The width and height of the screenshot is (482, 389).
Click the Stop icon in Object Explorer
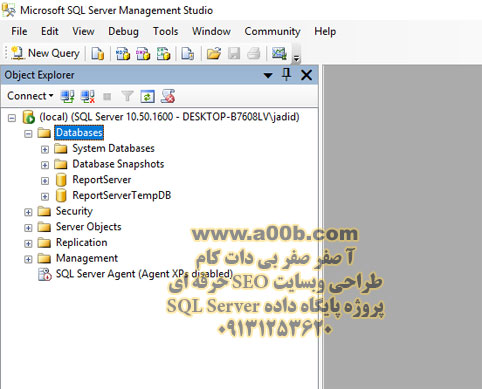(x=107, y=97)
